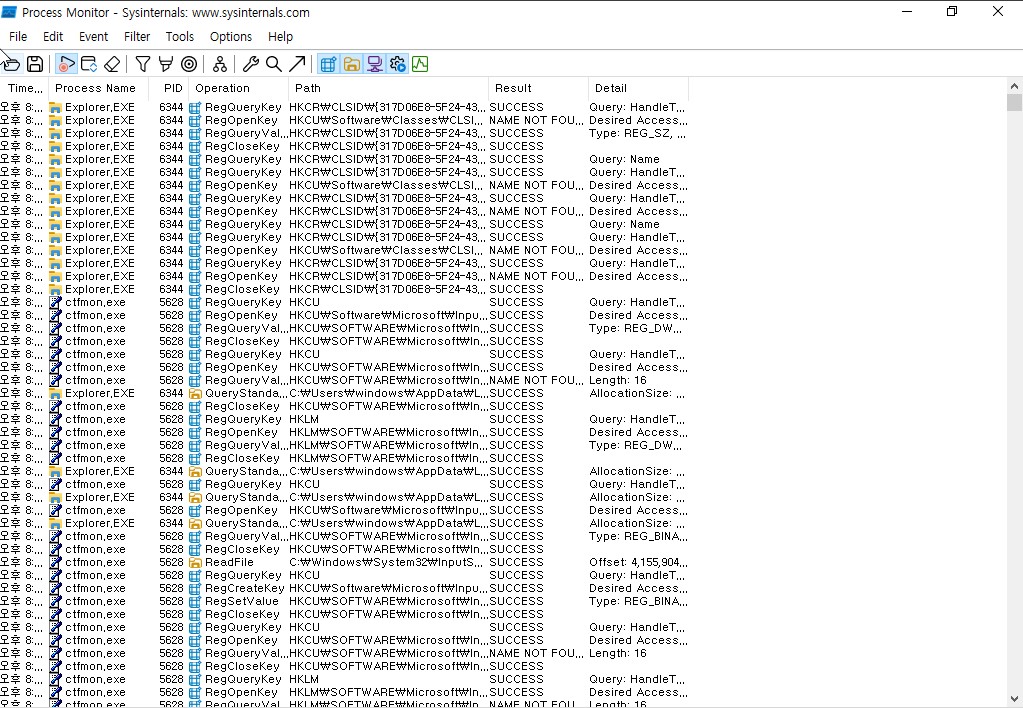
Task: Open the Event menu
Action: (x=93, y=37)
